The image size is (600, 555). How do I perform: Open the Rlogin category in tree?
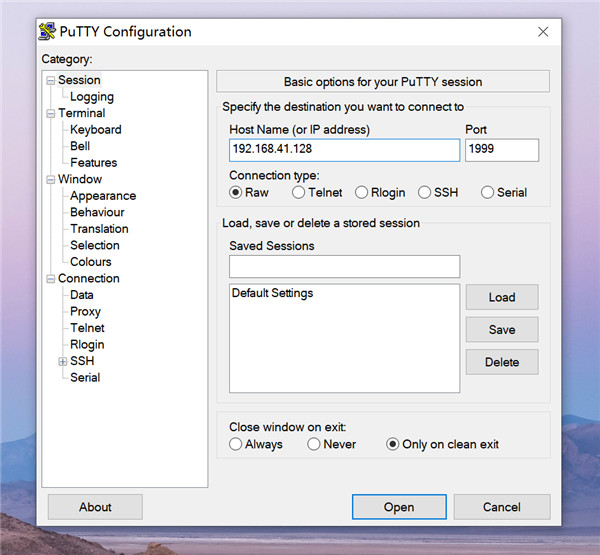pos(87,344)
